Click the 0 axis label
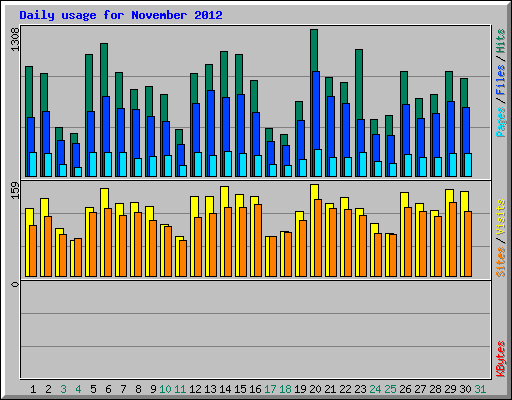The image size is (512, 400). point(15,284)
